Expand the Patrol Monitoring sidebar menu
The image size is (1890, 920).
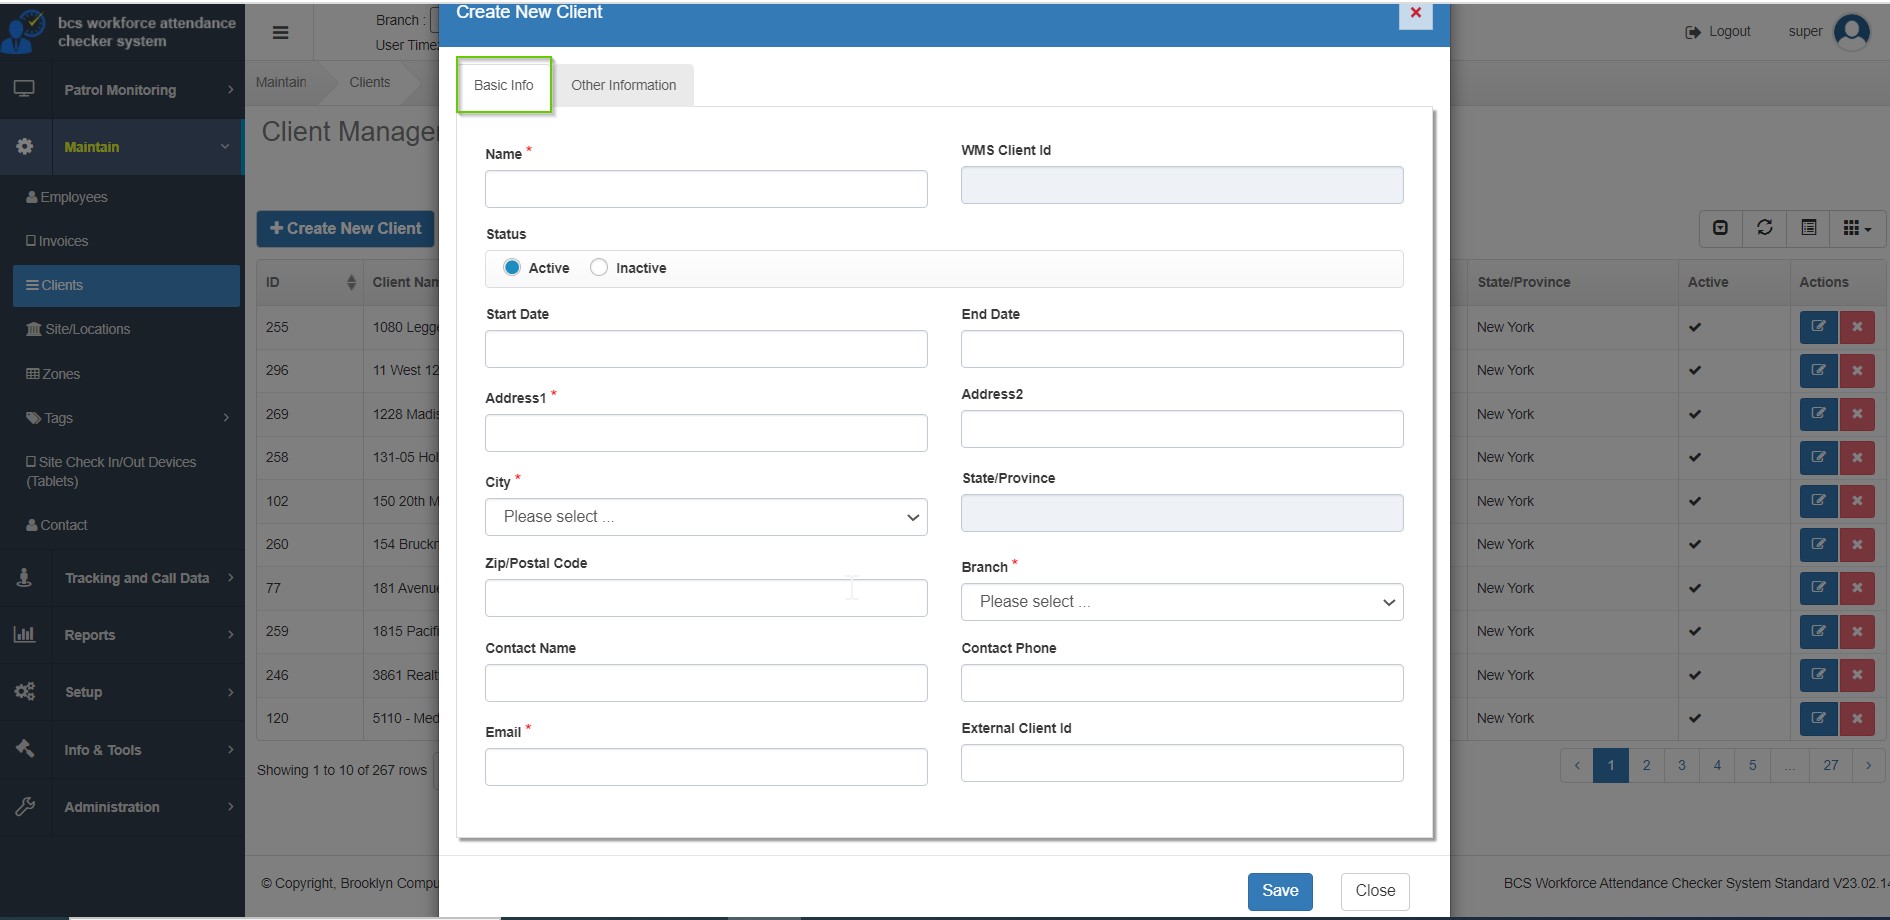(x=122, y=90)
